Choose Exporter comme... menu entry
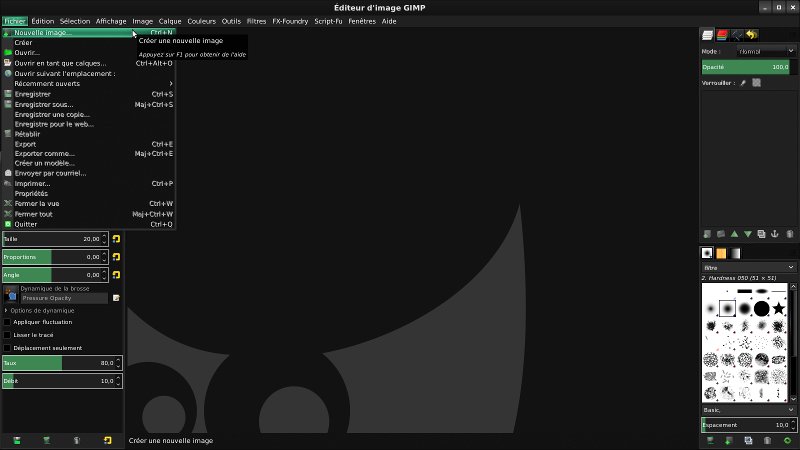800x450 pixels. coord(88,154)
